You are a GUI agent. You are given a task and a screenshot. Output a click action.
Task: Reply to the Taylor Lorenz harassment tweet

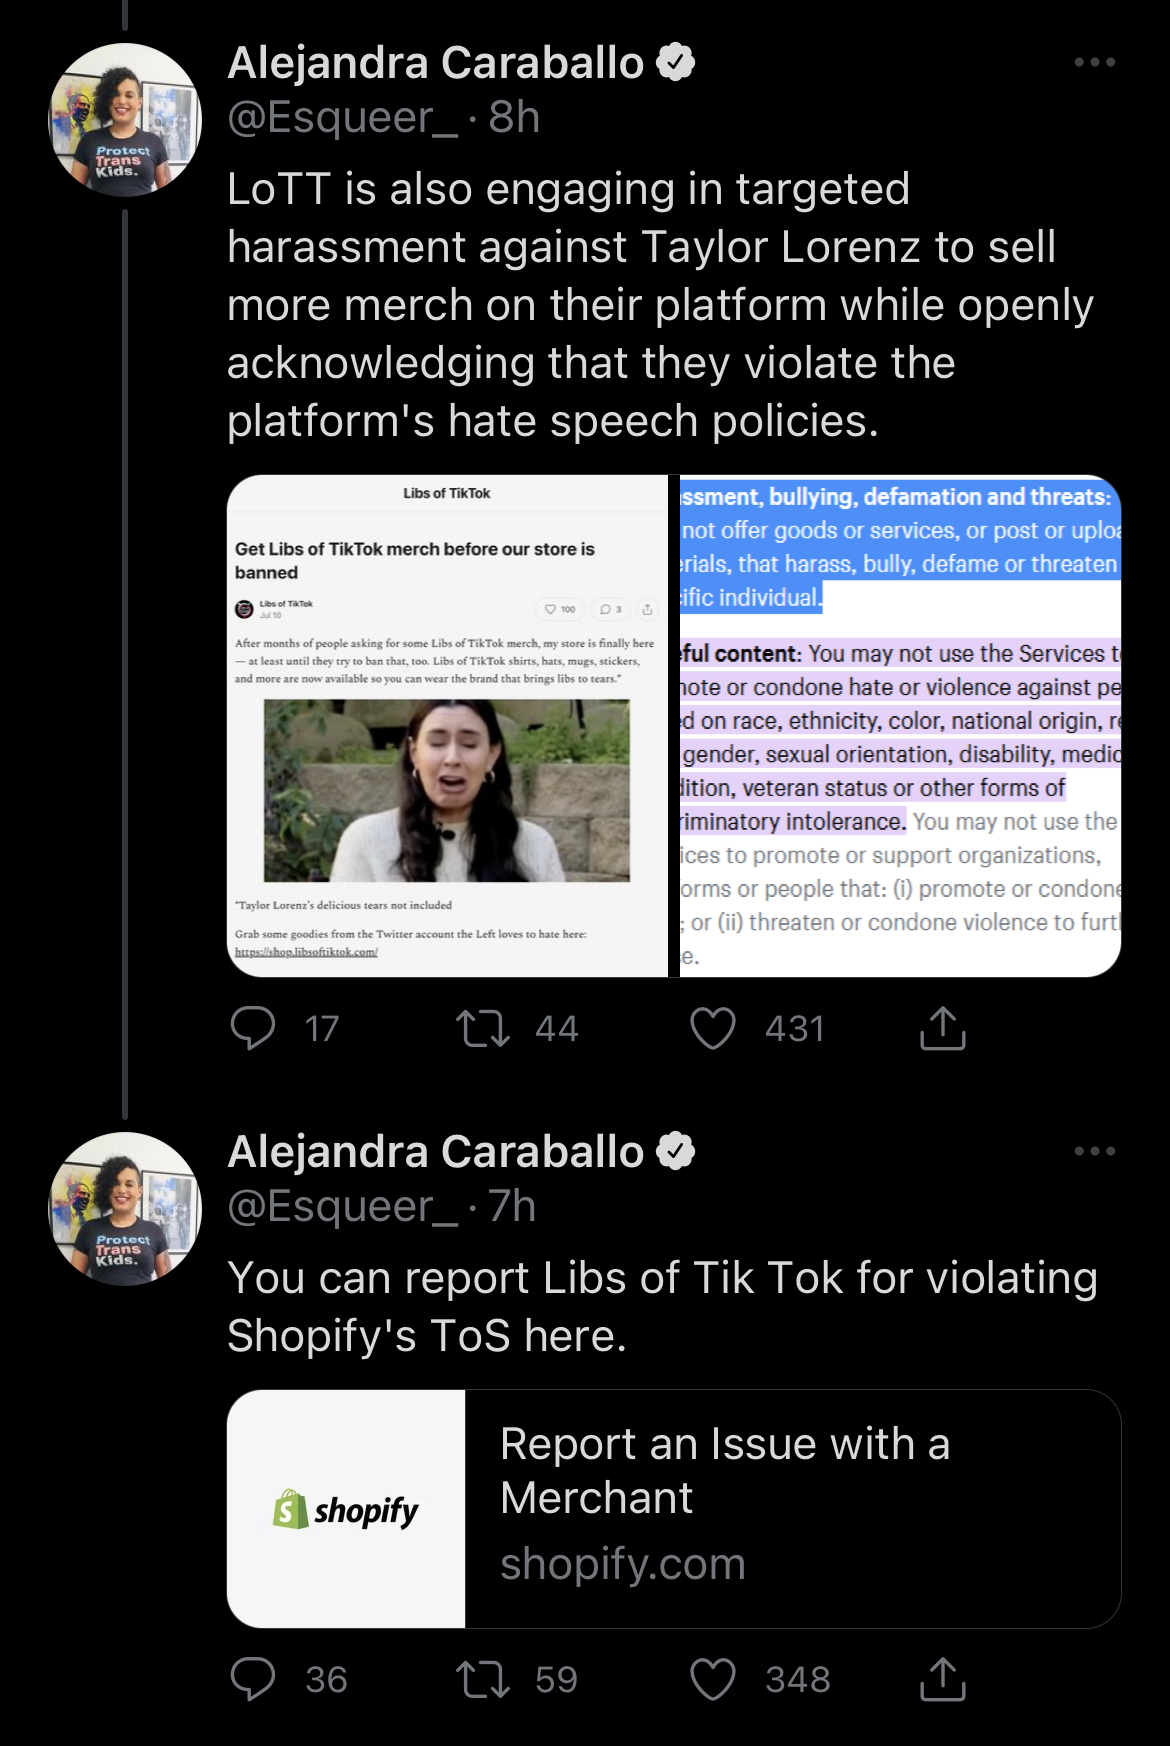click(x=253, y=1028)
